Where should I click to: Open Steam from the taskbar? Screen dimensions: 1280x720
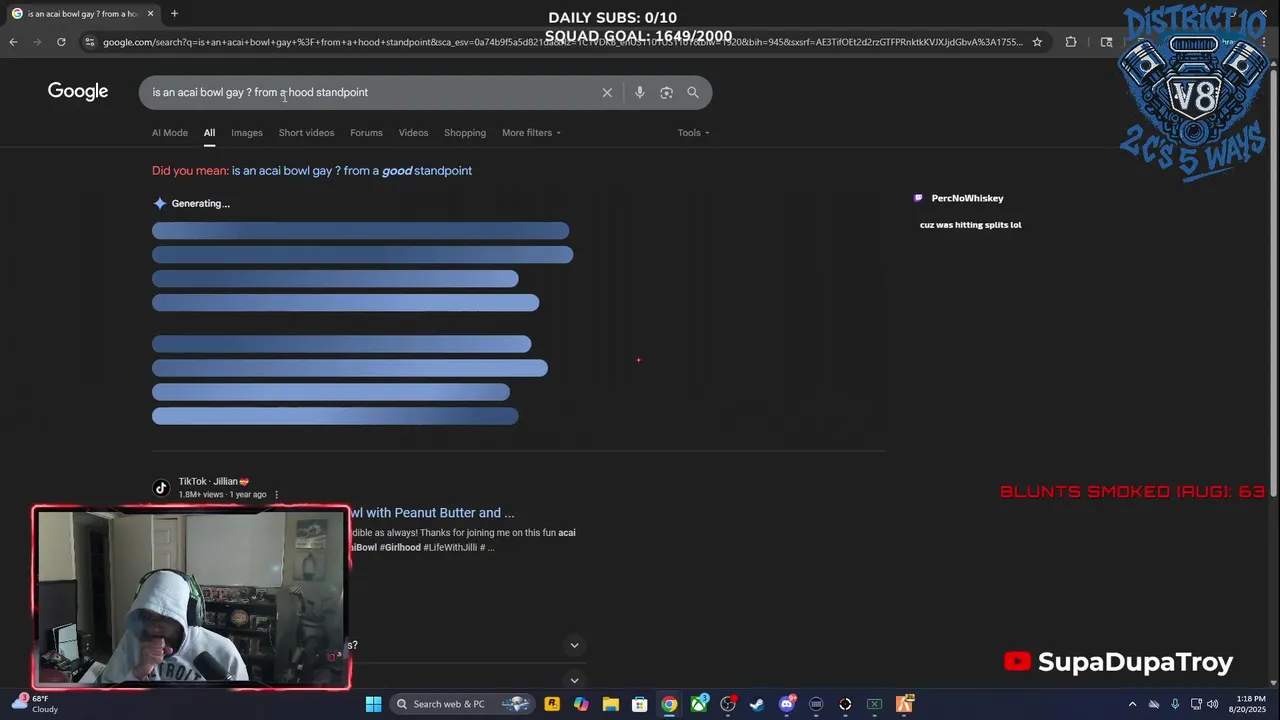(x=757, y=704)
